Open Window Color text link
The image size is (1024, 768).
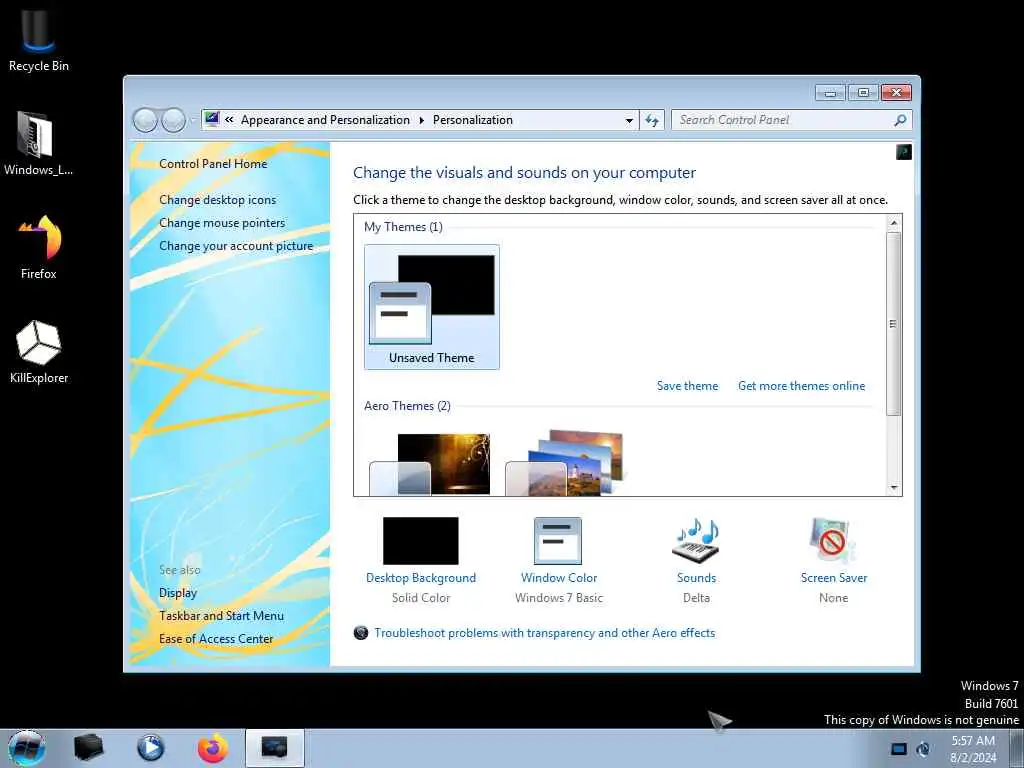[x=558, y=578]
